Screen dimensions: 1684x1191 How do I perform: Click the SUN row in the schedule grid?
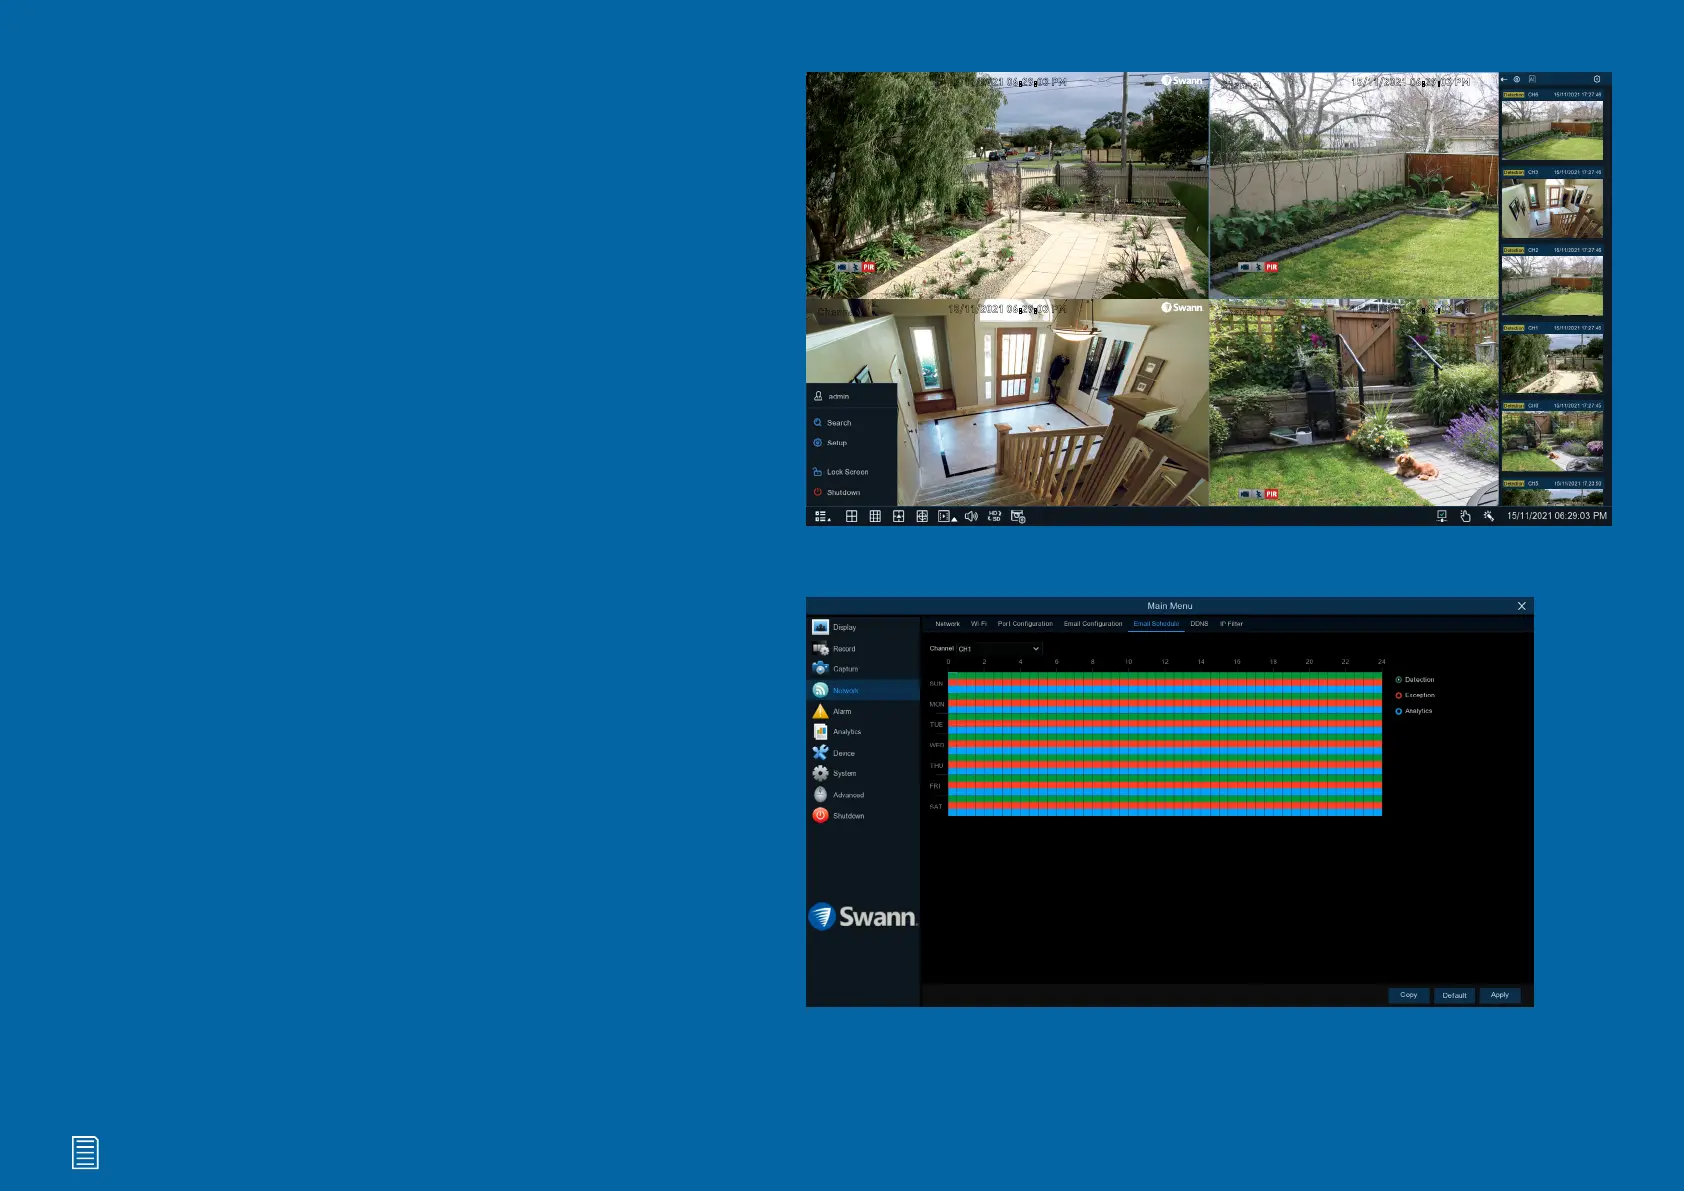(x=1164, y=682)
